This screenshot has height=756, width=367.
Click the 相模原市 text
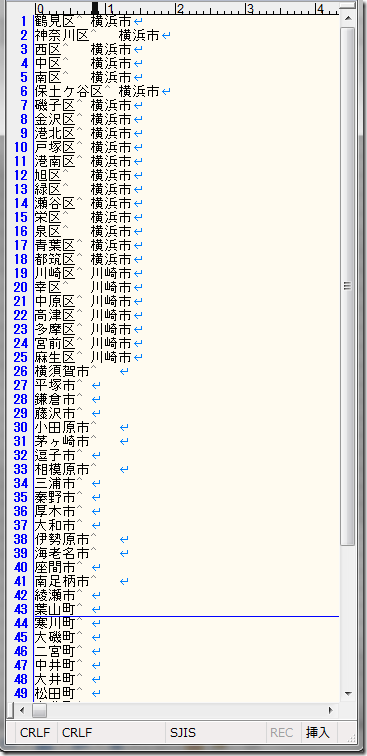tap(62, 469)
